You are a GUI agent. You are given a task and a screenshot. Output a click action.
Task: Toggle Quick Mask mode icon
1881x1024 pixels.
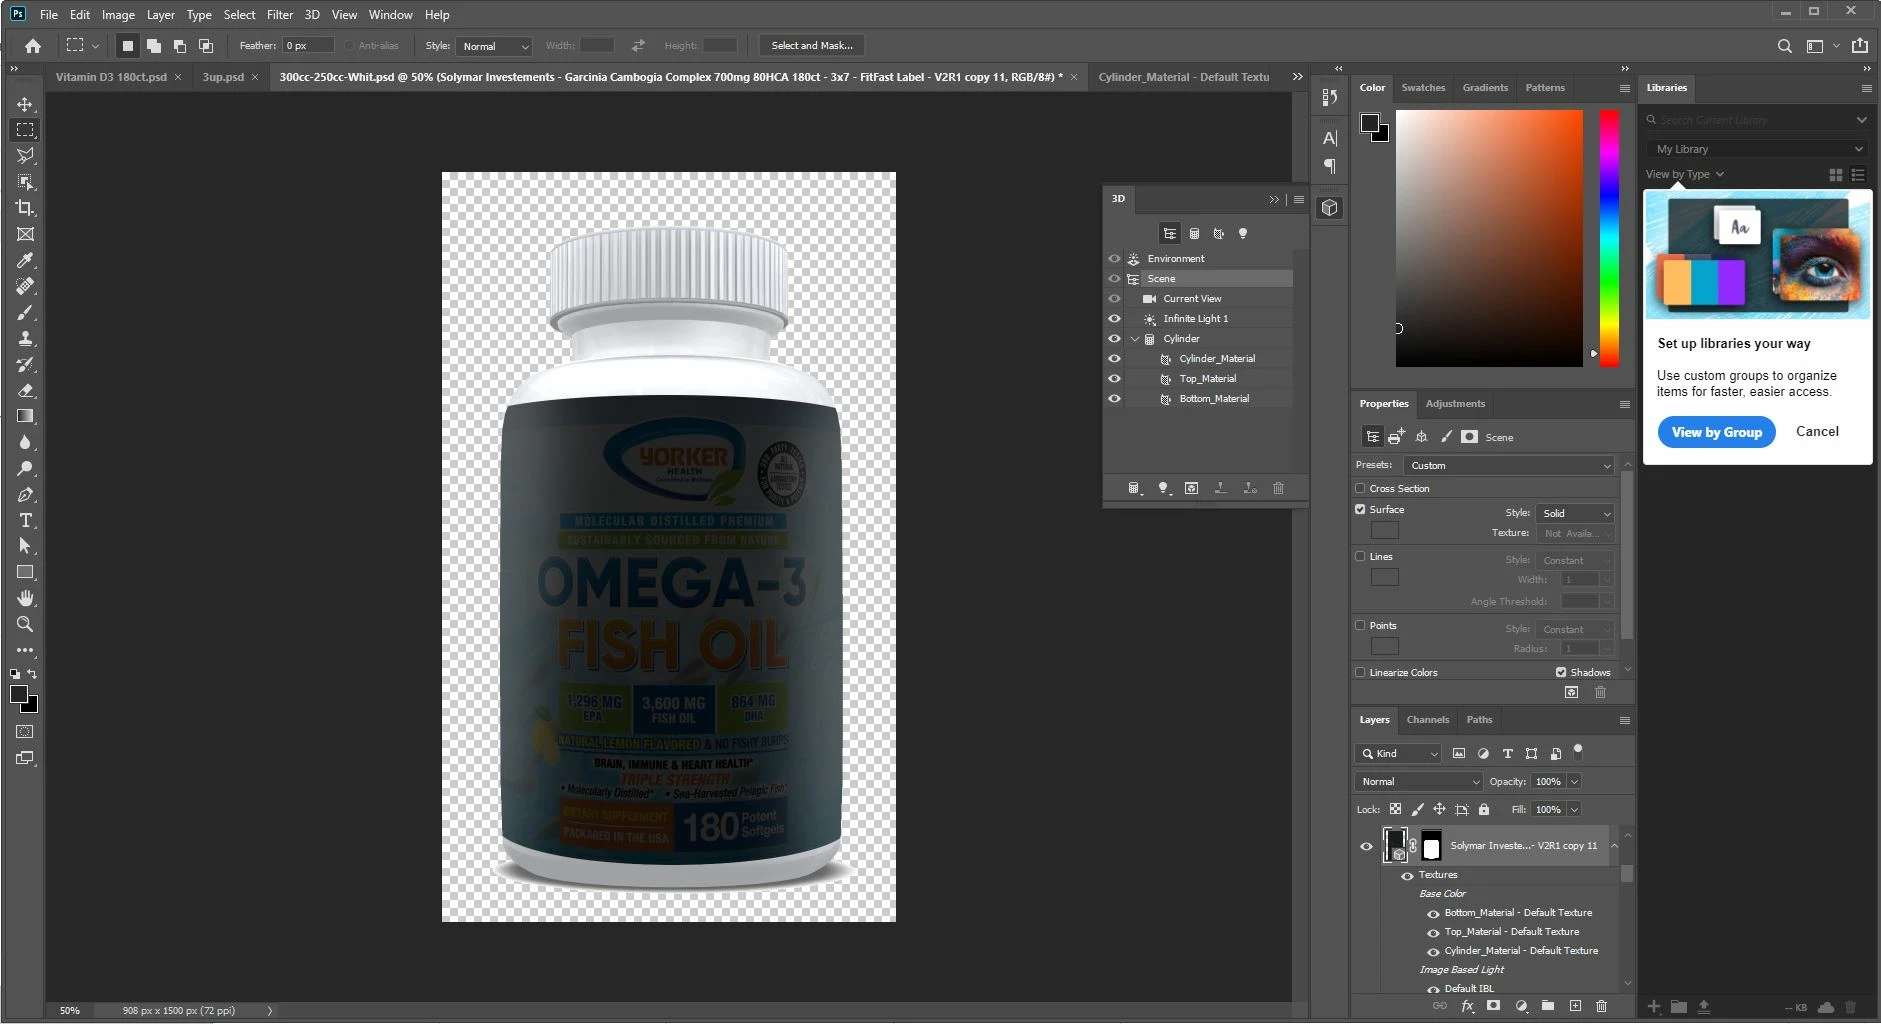(25, 732)
